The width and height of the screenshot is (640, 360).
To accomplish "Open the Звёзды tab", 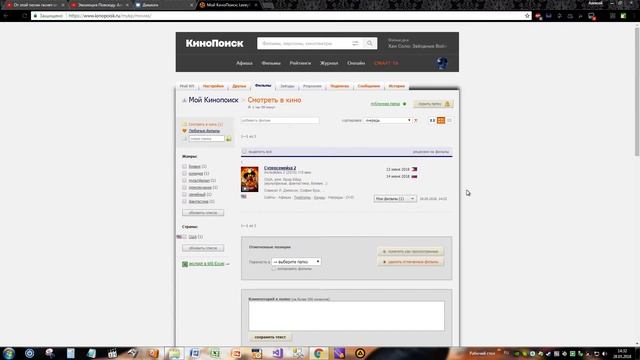I will click(287, 86).
